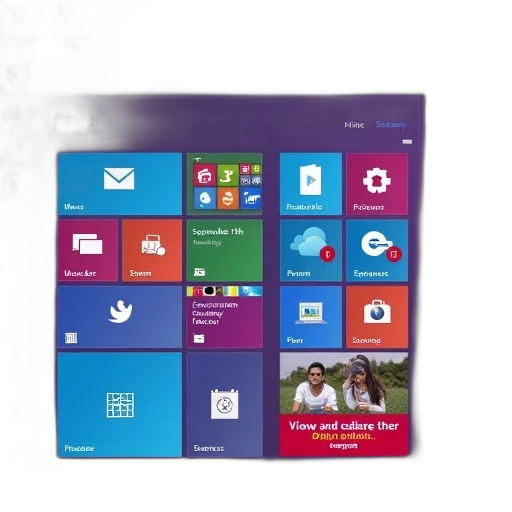Click small icon at bottom of bird tile
The height and width of the screenshot is (512, 512).
[71, 338]
